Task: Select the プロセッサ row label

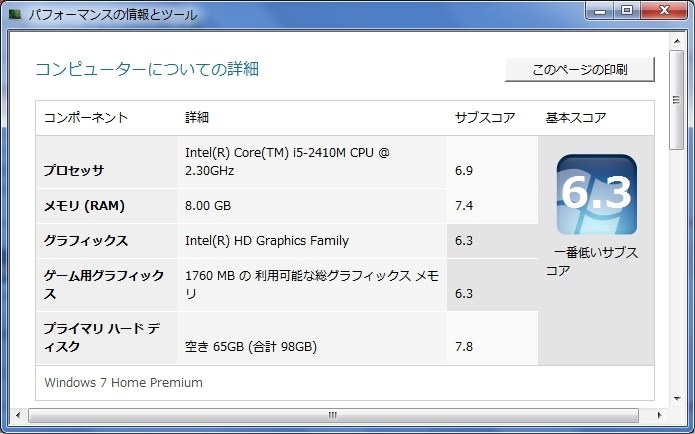Action: 74,170
